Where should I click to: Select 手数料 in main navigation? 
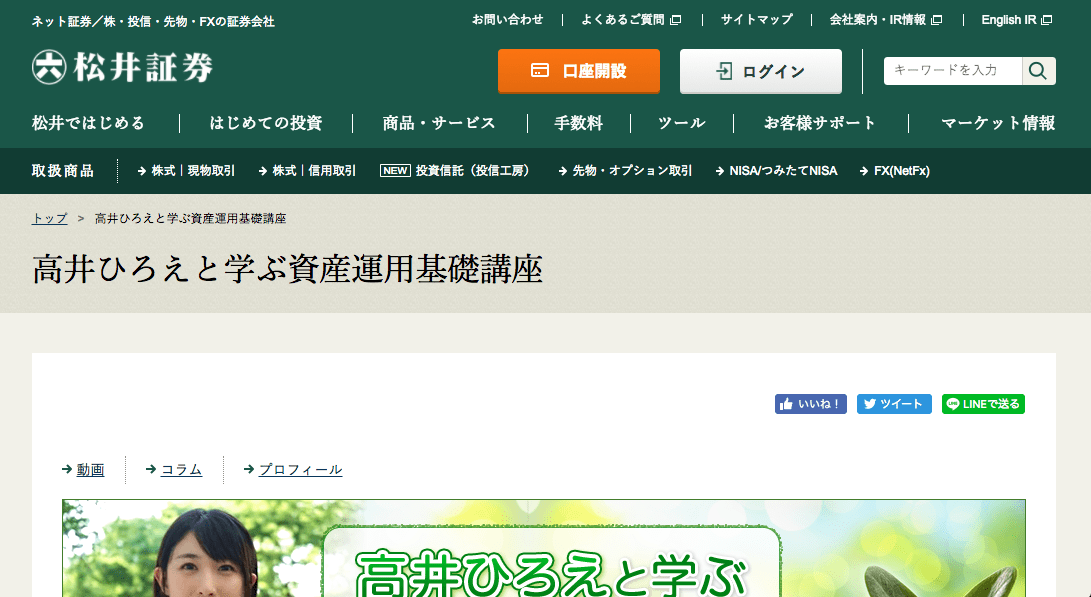(x=579, y=123)
